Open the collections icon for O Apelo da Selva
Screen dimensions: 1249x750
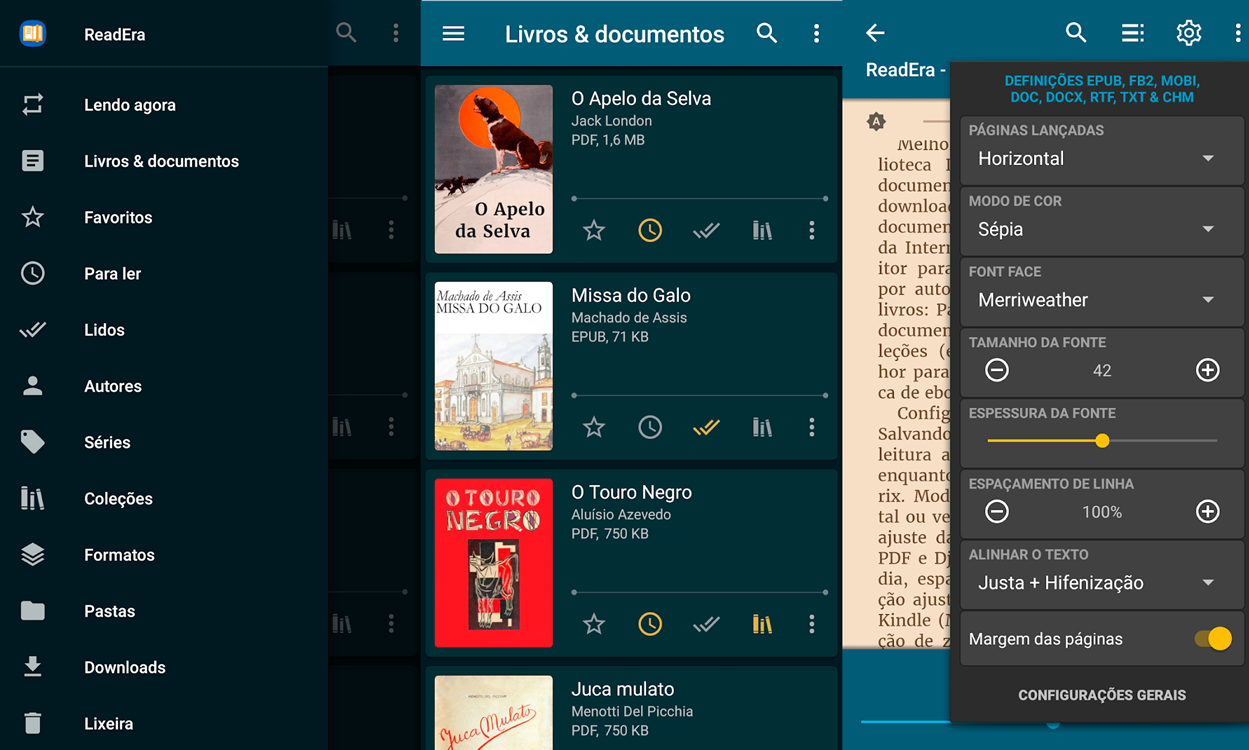(x=762, y=231)
